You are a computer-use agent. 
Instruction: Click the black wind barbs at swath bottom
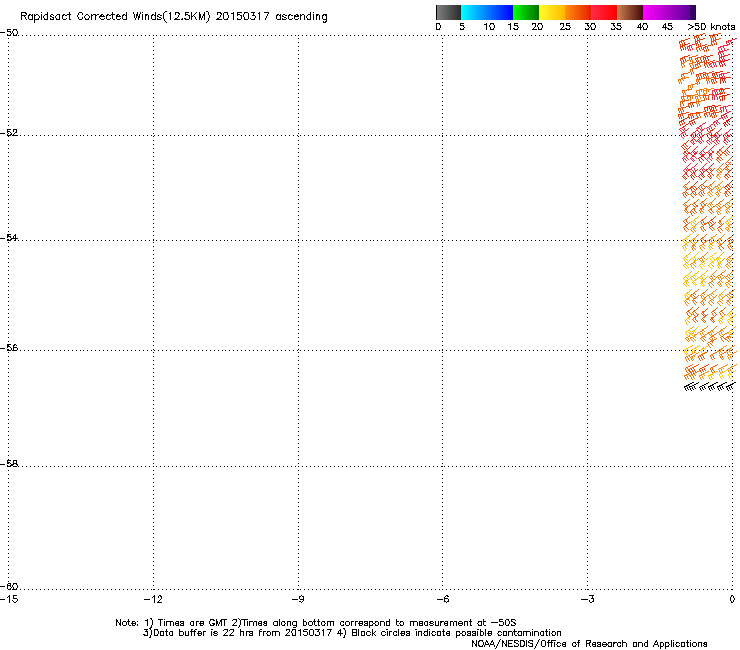point(710,387)
